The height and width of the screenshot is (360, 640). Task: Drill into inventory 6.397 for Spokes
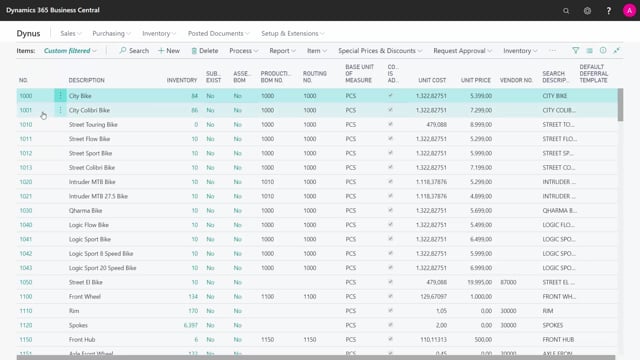click(191, 325)
